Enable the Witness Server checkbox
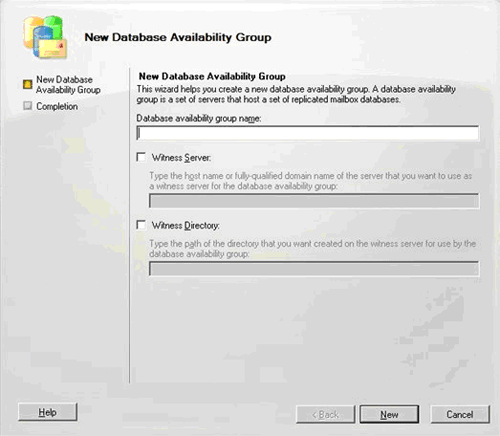This screenshot has width=500, height=436. (141, 157)
